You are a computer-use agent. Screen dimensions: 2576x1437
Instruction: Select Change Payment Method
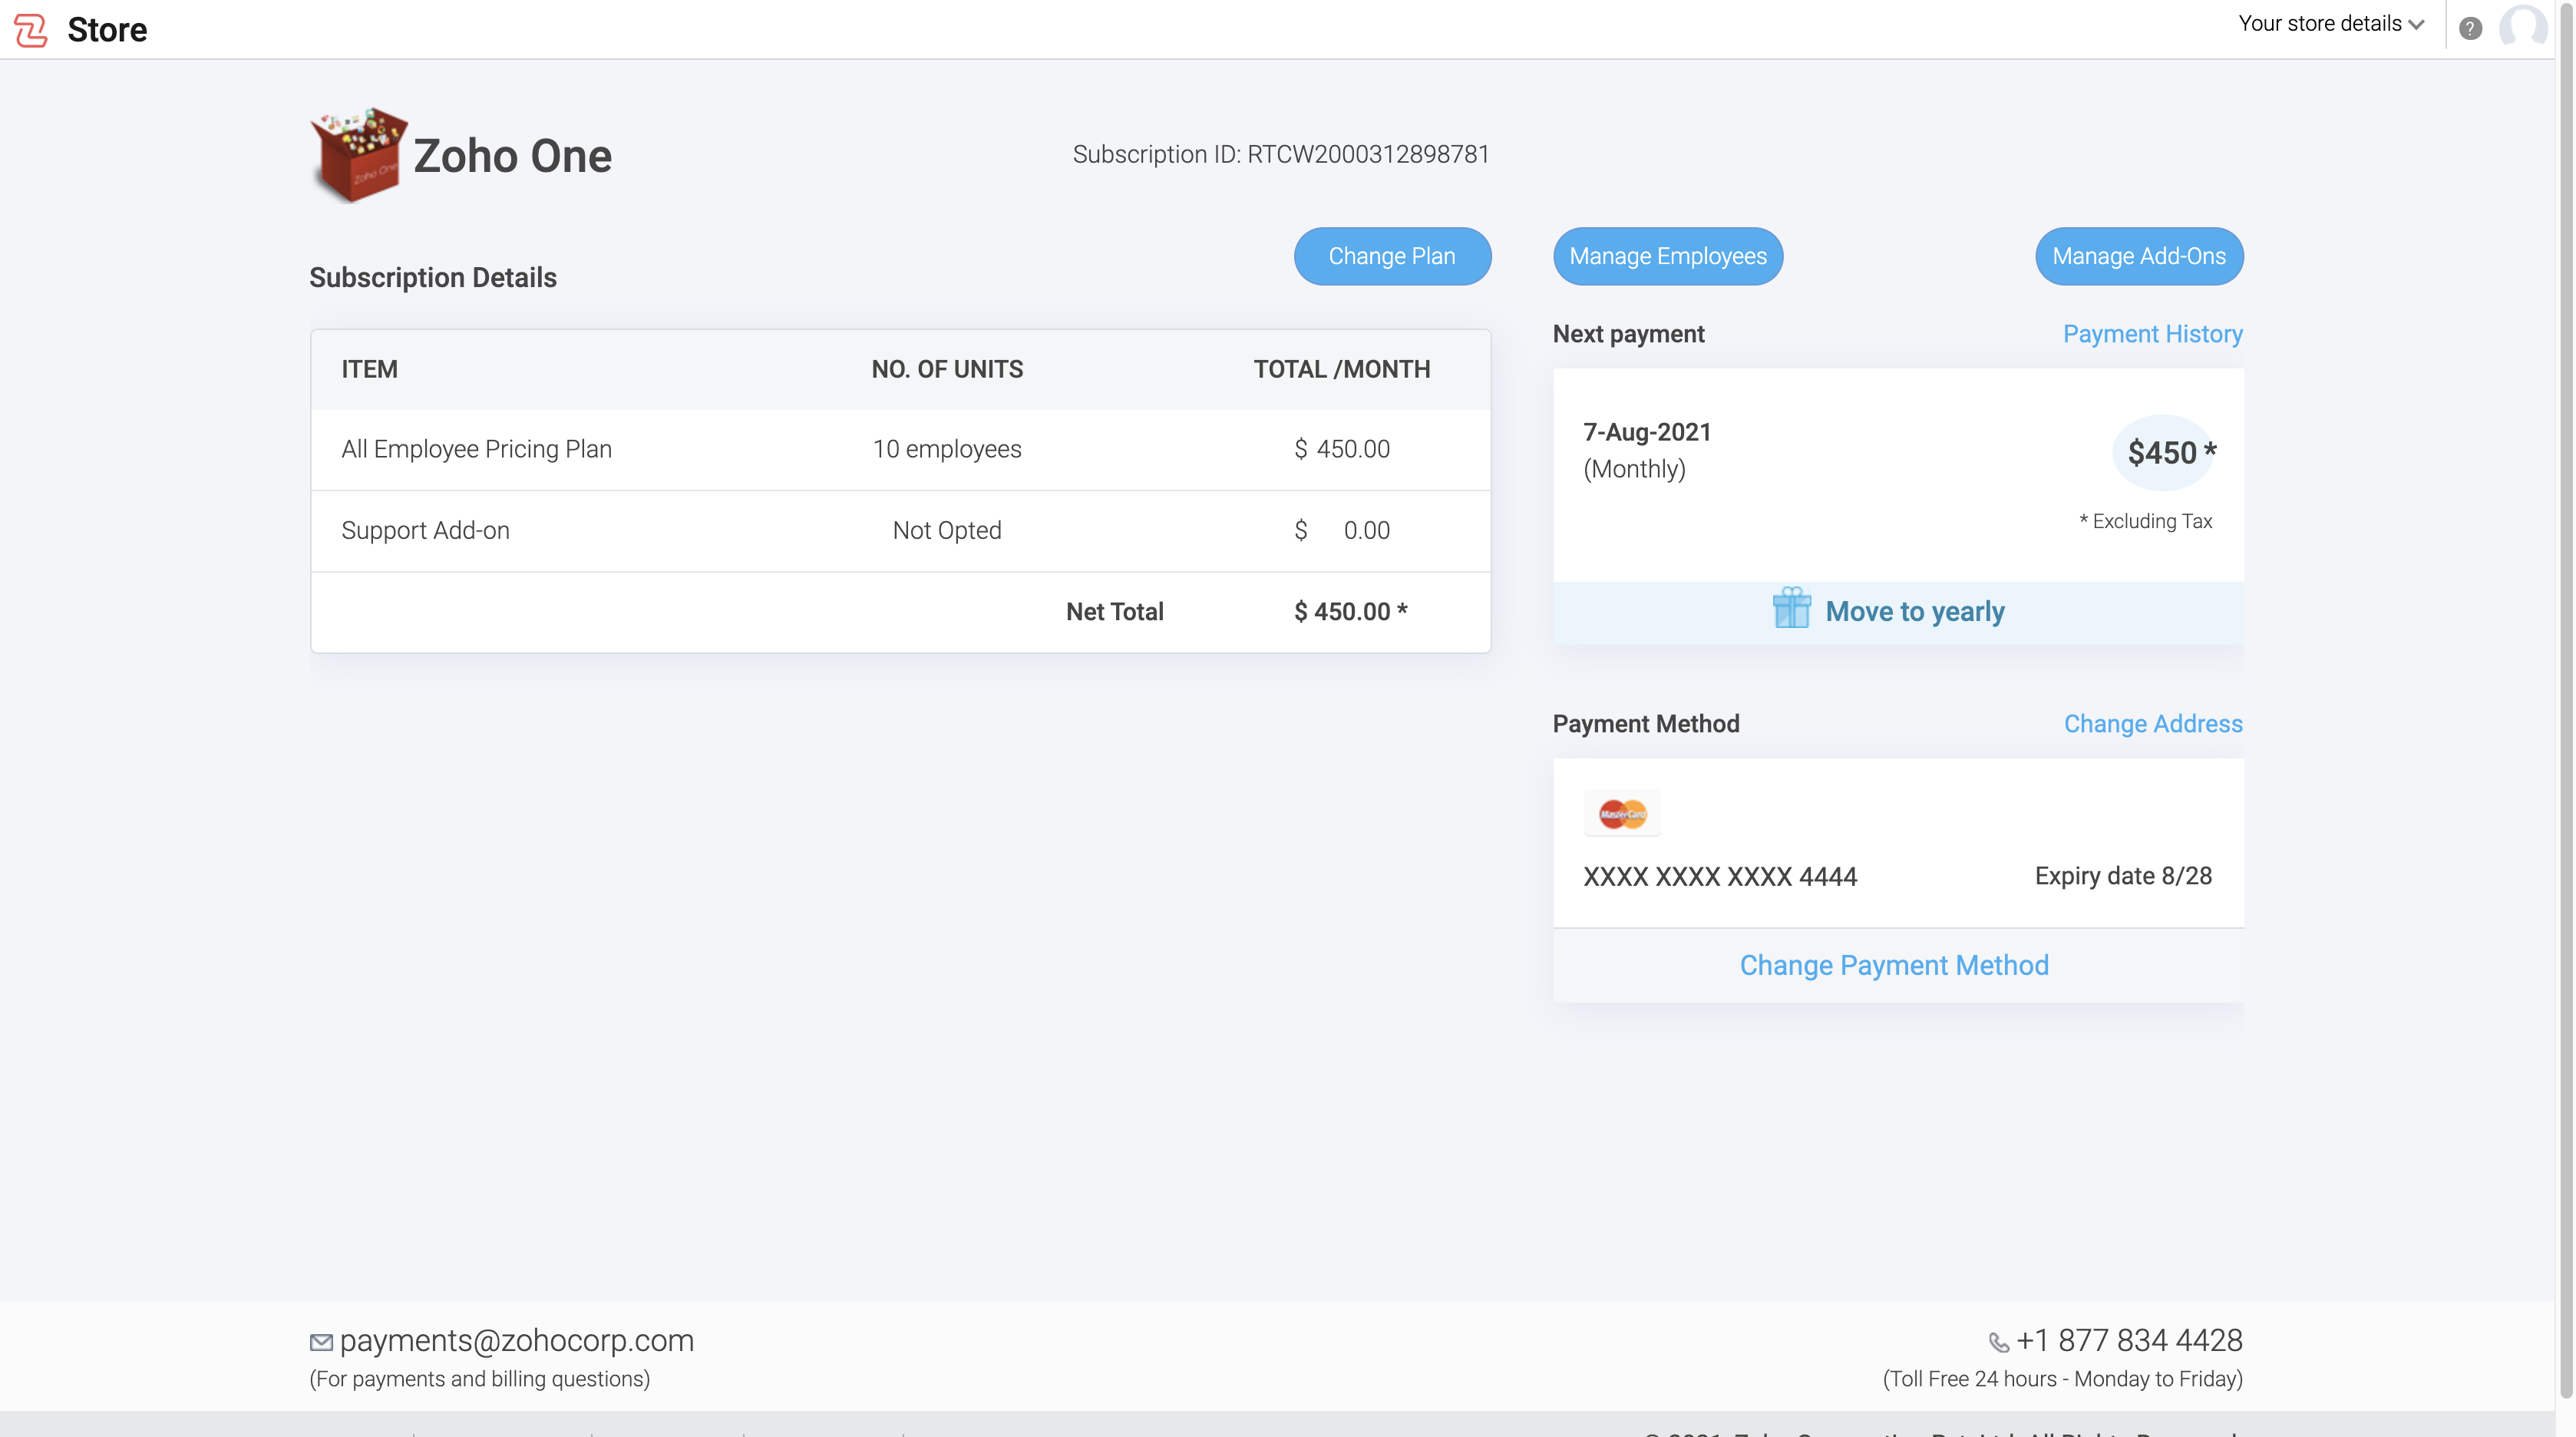(1894, 965)
